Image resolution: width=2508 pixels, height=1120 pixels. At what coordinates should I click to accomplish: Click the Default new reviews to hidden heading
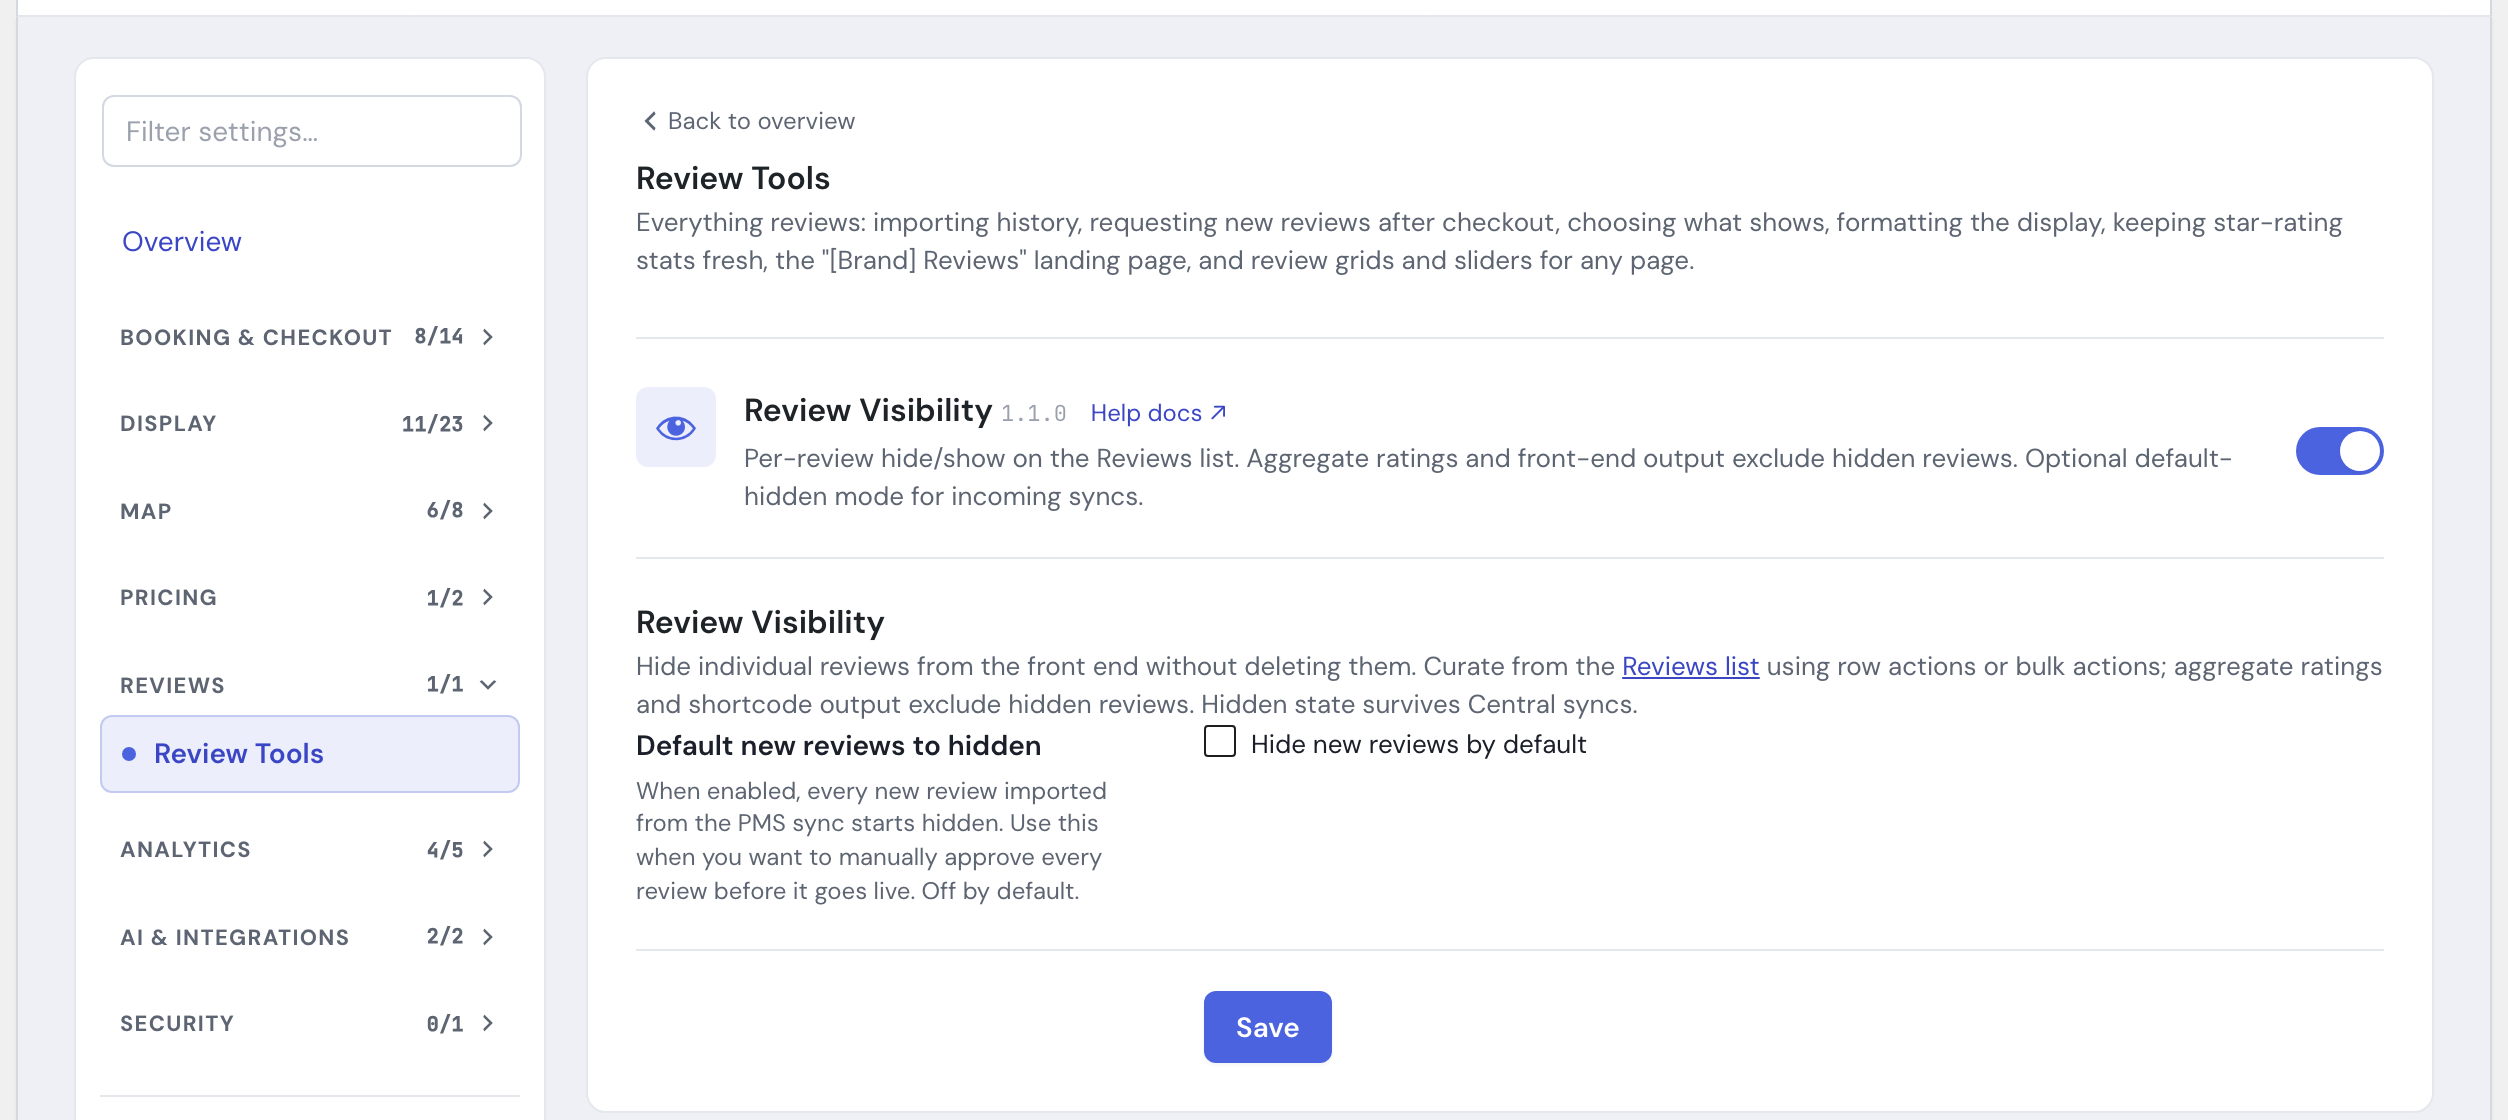pos(838,745)
